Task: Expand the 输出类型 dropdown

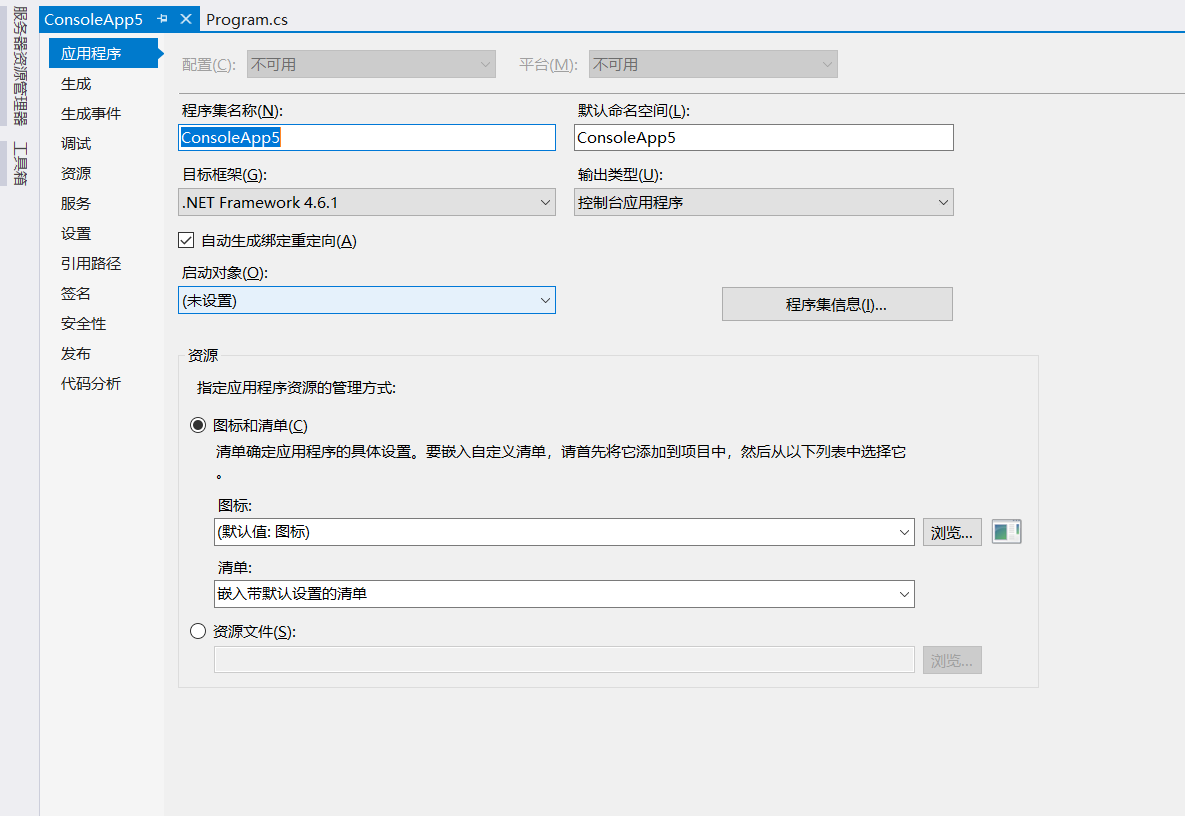Action: coord(764,202)
